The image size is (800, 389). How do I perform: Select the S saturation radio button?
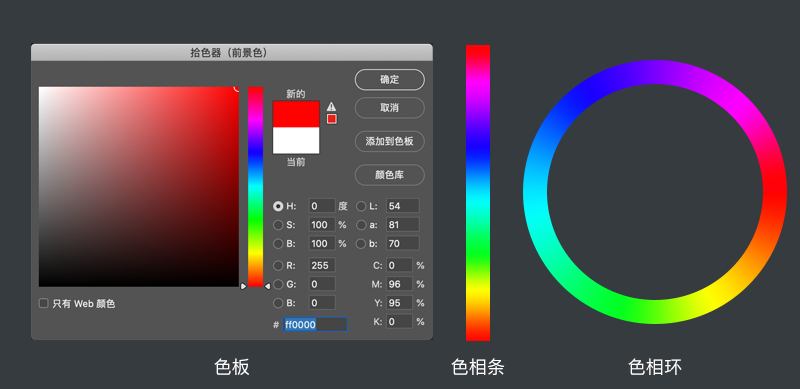click(x=278, y=225)
